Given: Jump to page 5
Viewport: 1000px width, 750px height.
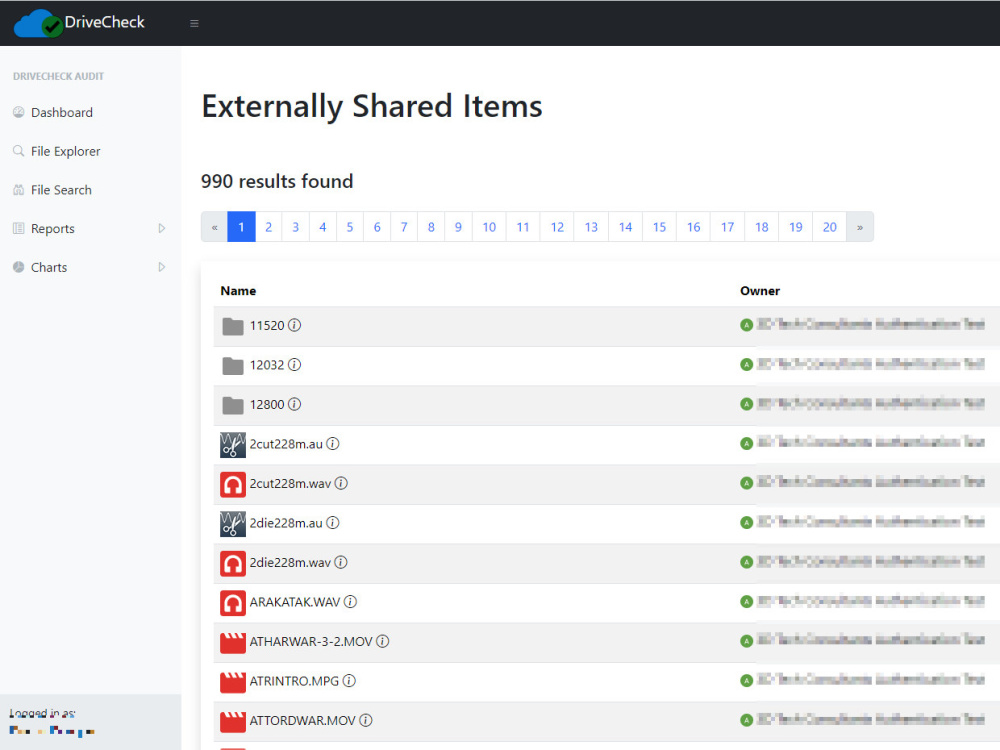Looking at the screenshot, I should [x=350, y=227].
